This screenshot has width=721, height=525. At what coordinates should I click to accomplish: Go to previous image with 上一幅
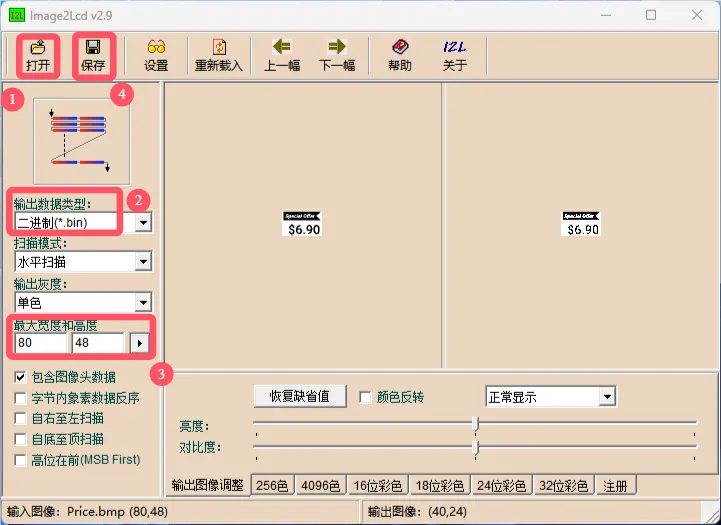pyautogui.click(x=282, y=55)
